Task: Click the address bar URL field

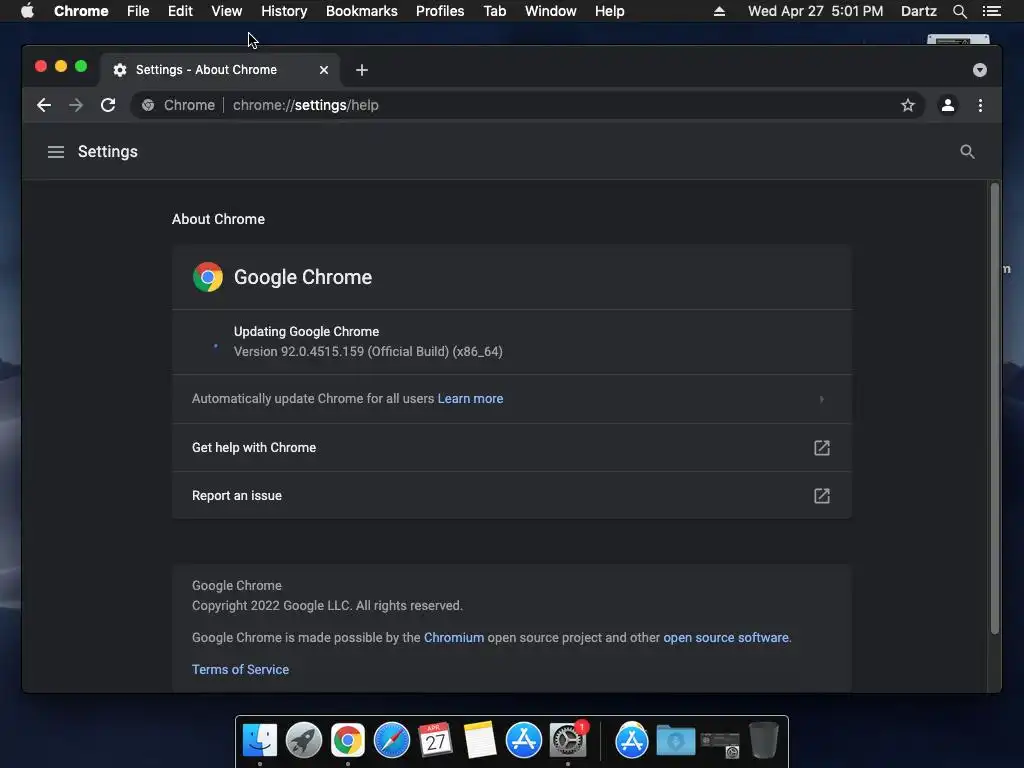Action: pos(528,105)
